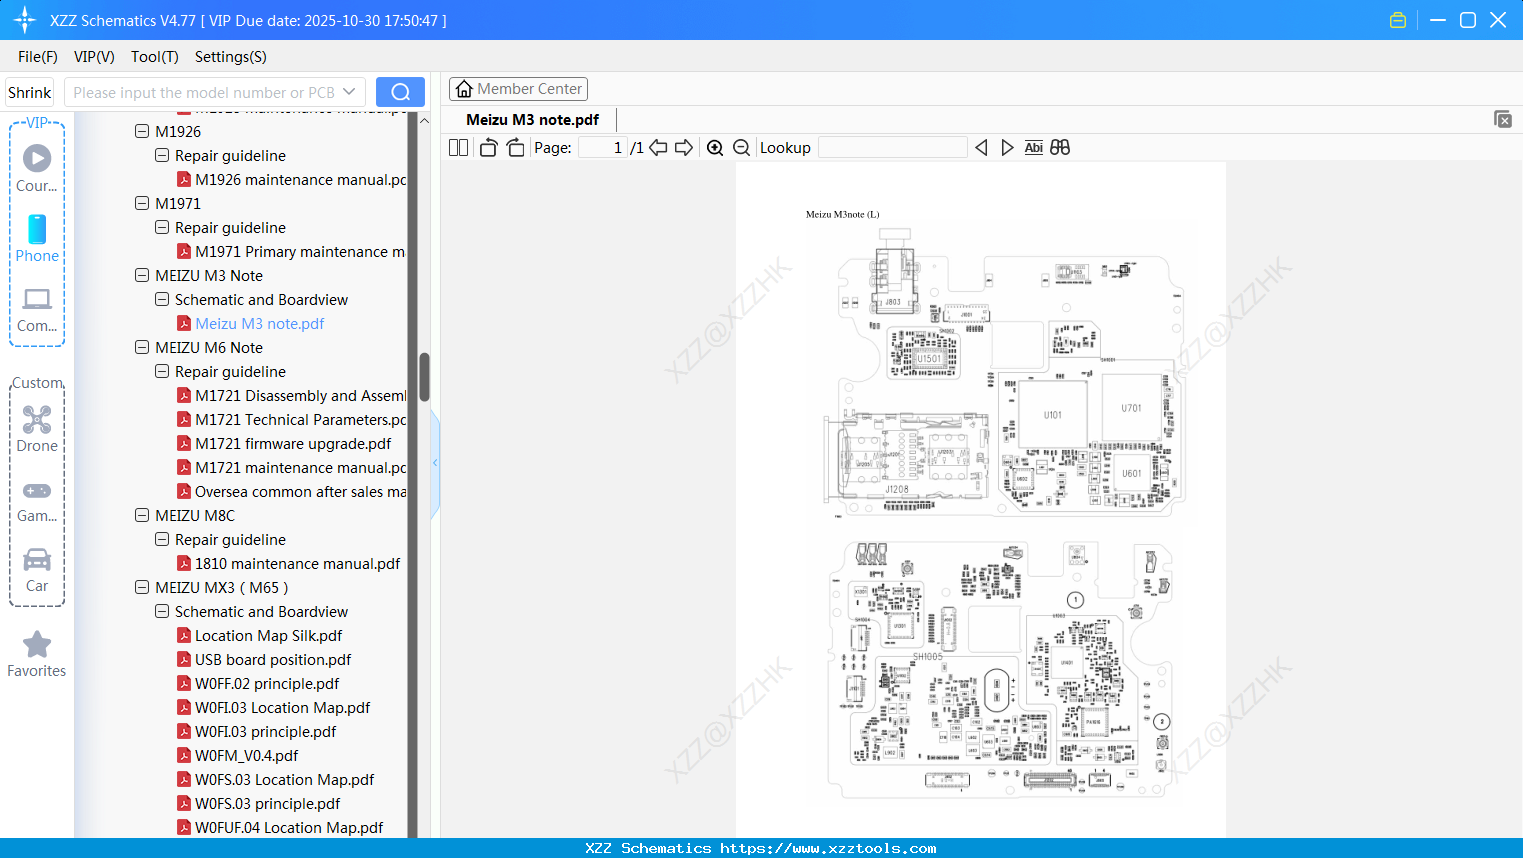
Task: Open W0FS.03 Location Map.pdf
Action: pos(276,780)
